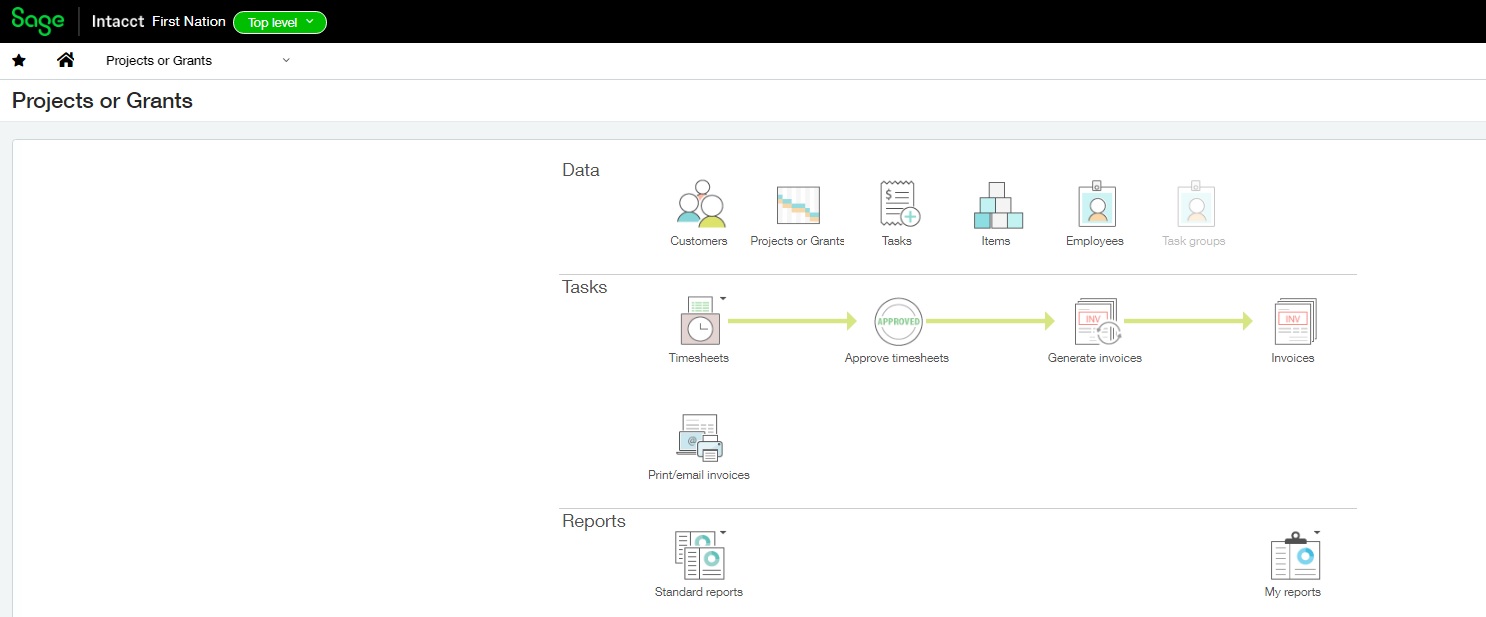The height and width of the screenshot is (617, 1486).
Task: Click the Items icon
Action: (995, 205)
